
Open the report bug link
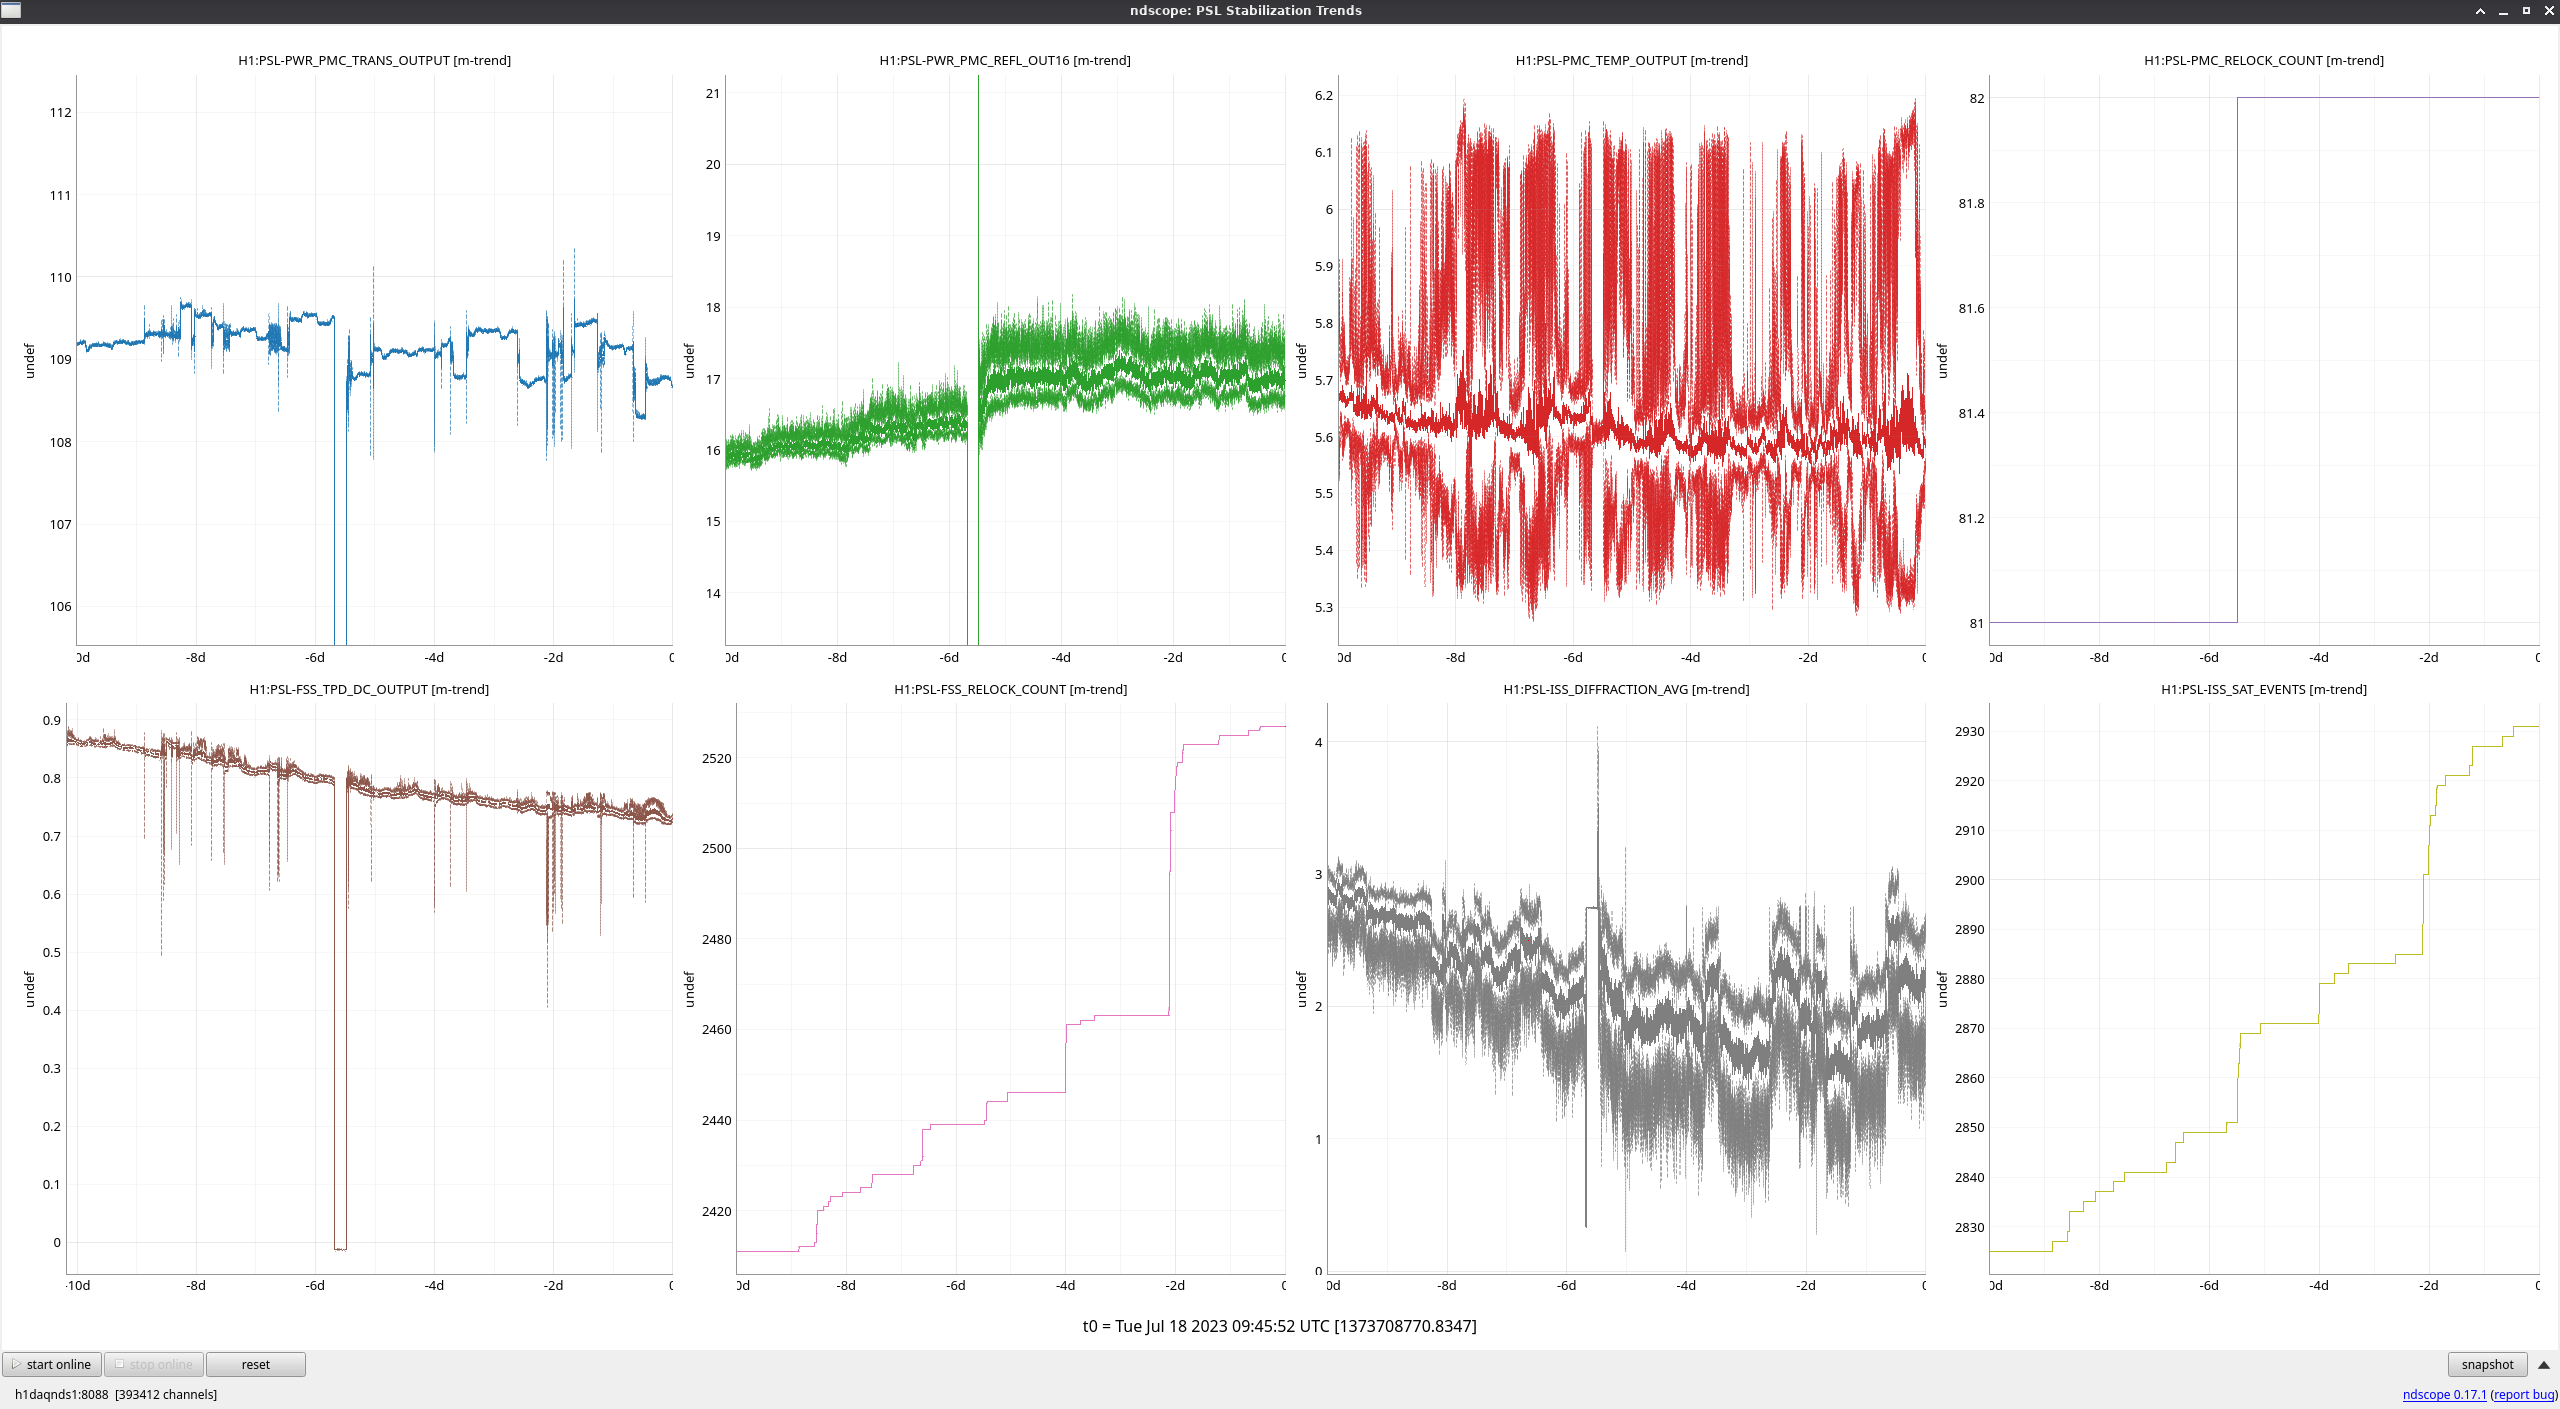pyautogui.click(x=2524, y=1394)
